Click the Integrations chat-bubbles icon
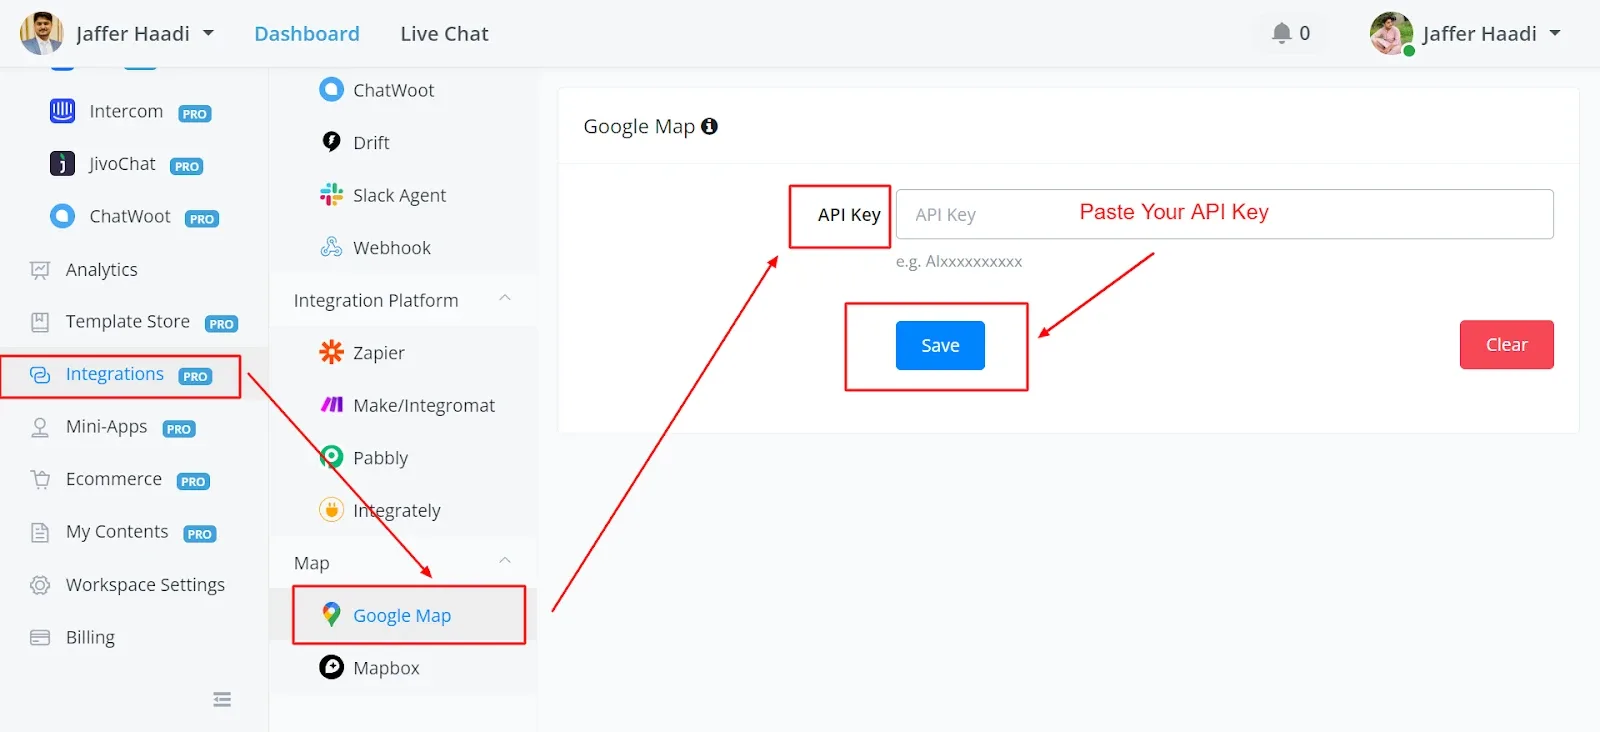The height and width of the screenshot is (732, 1600). pos(40,375)
